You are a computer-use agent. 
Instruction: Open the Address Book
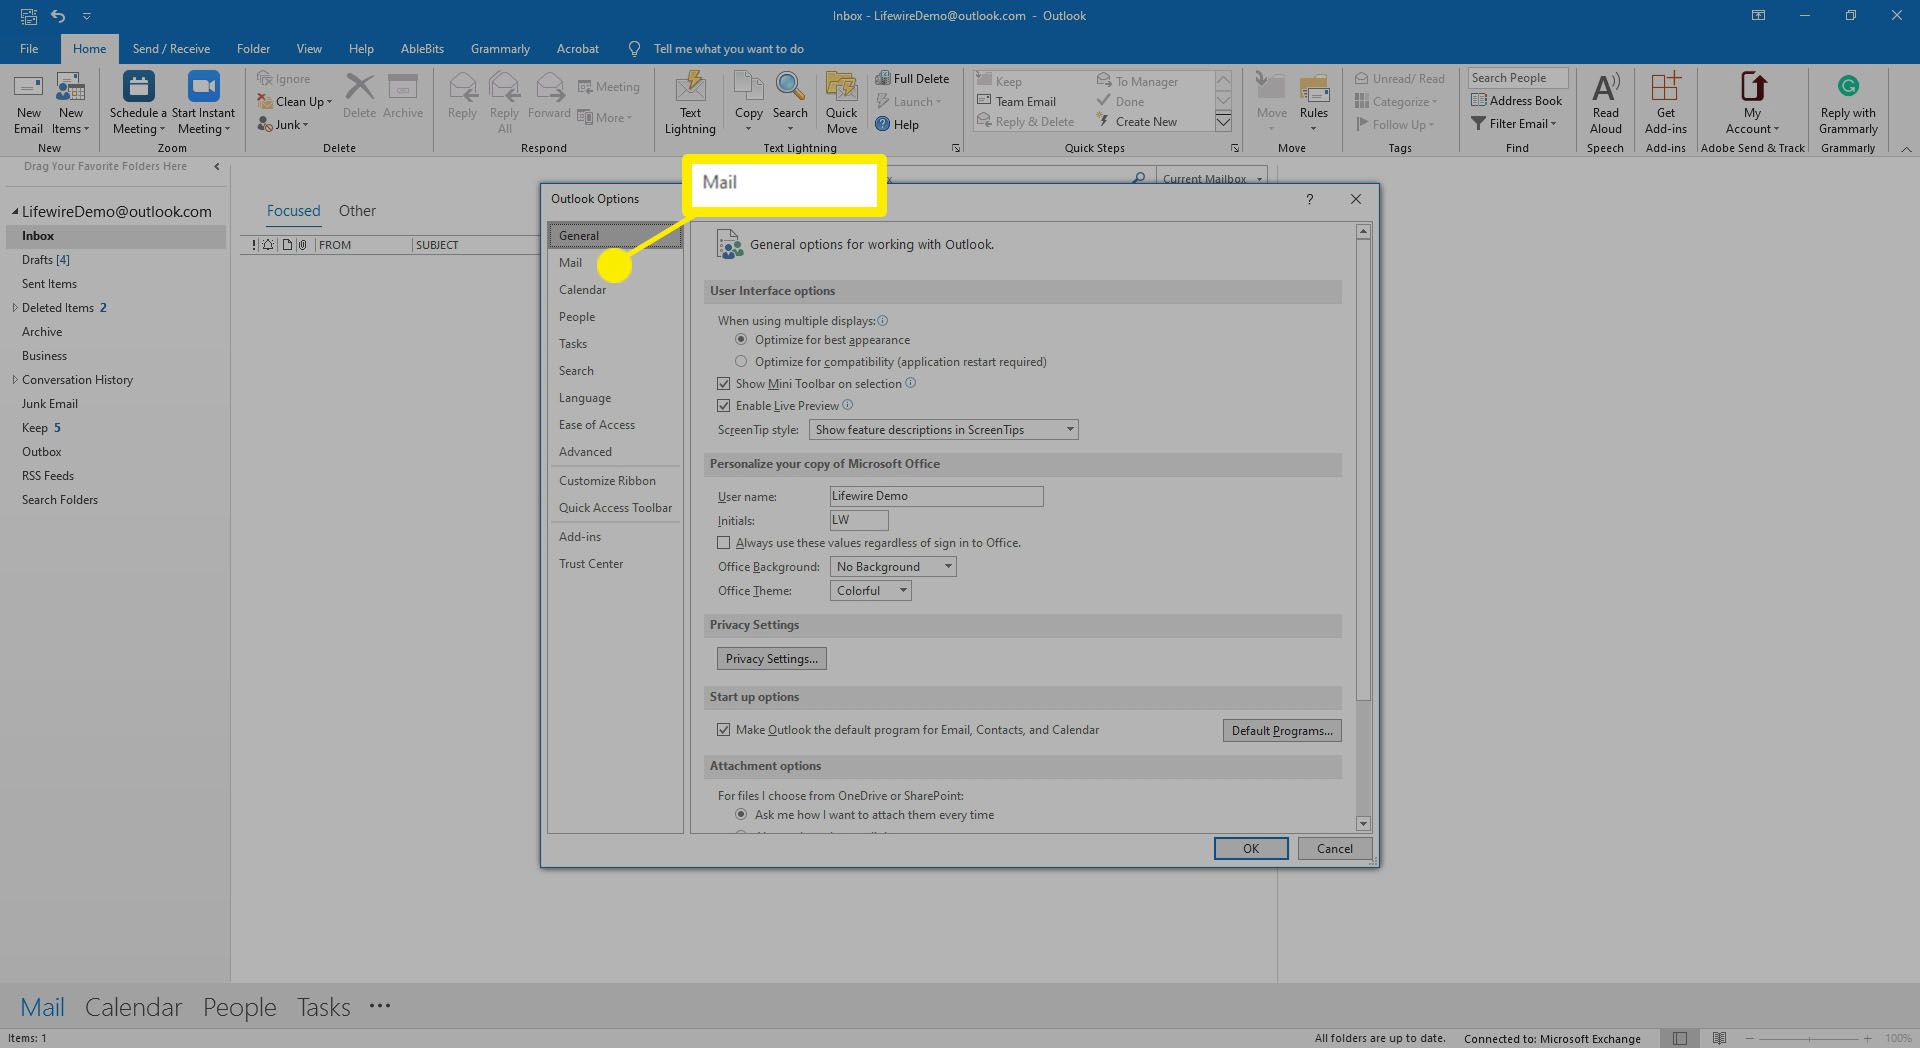[1517, 100]
